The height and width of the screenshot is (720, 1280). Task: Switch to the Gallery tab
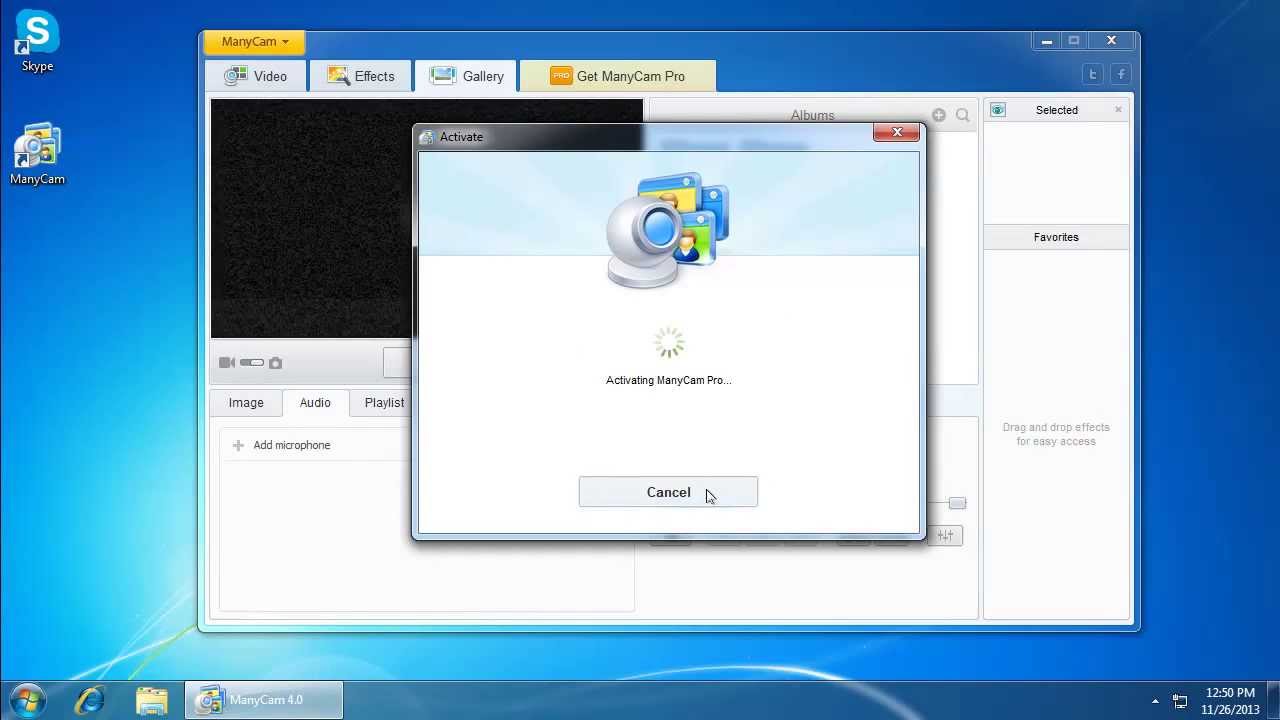466,76
